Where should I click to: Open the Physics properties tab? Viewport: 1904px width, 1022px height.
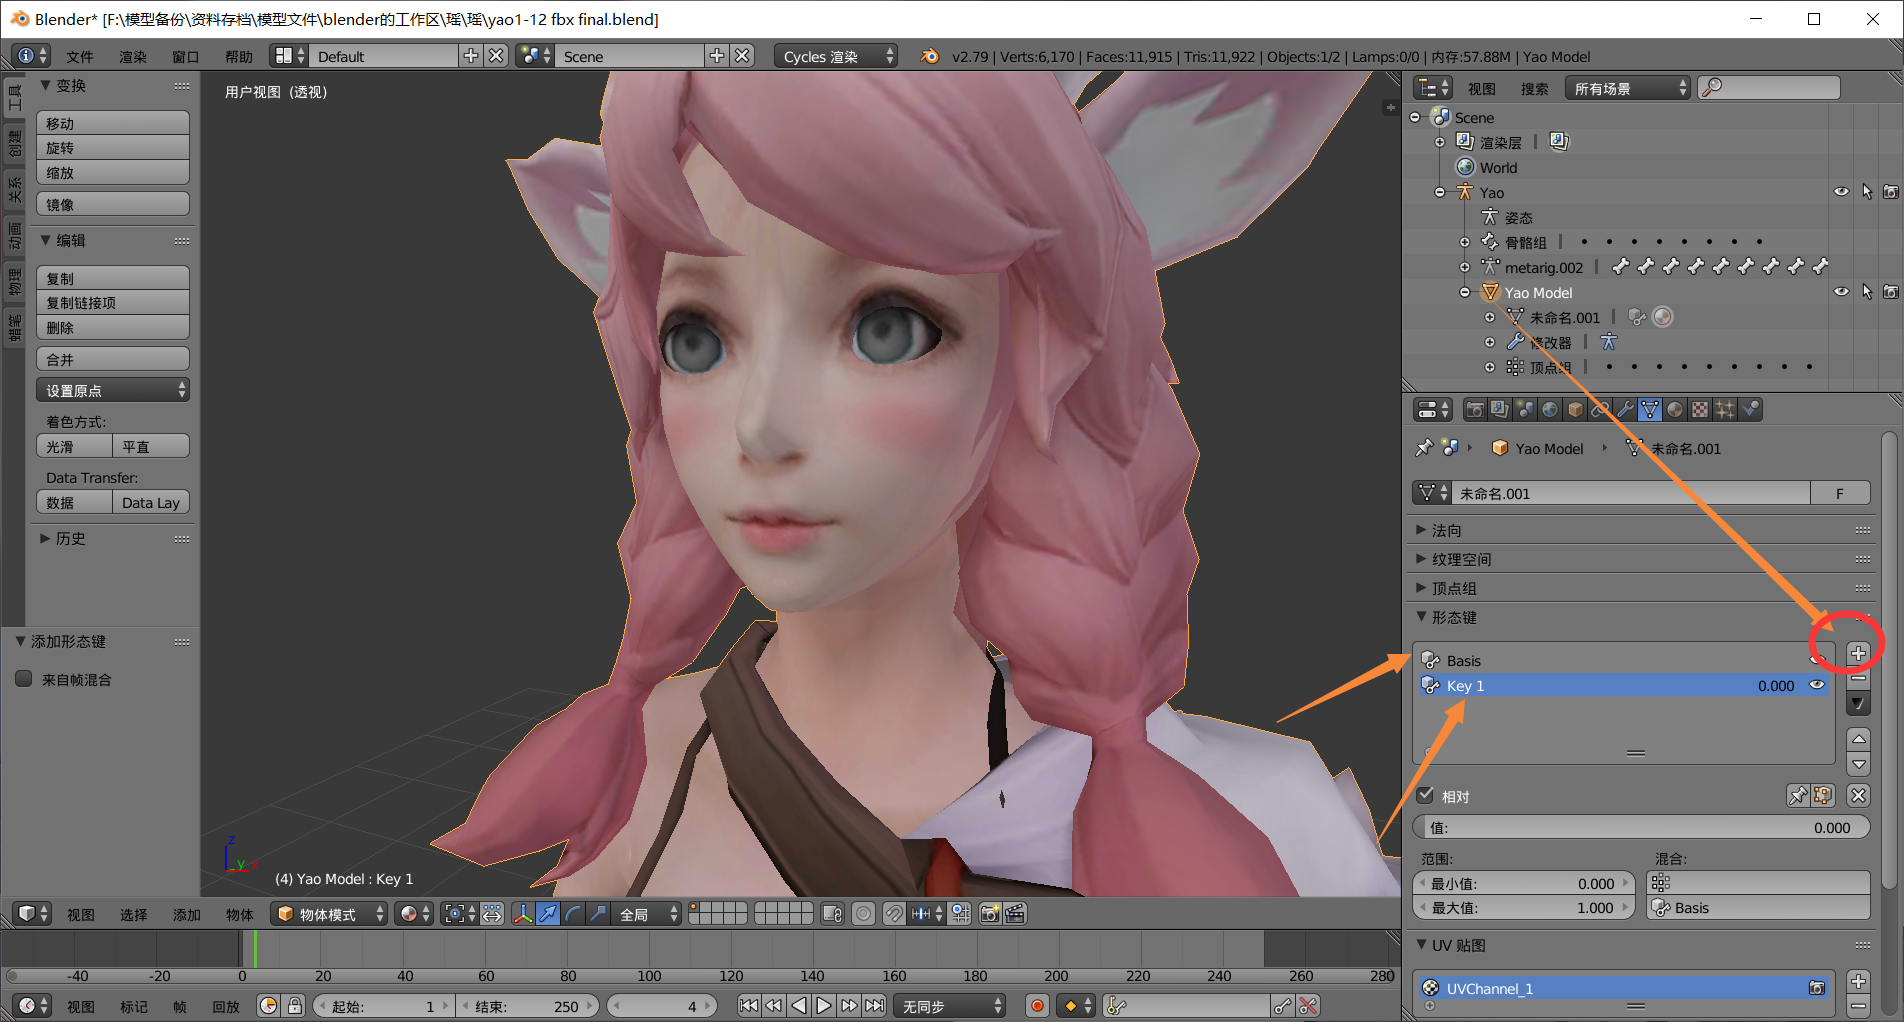[1750, 409]
